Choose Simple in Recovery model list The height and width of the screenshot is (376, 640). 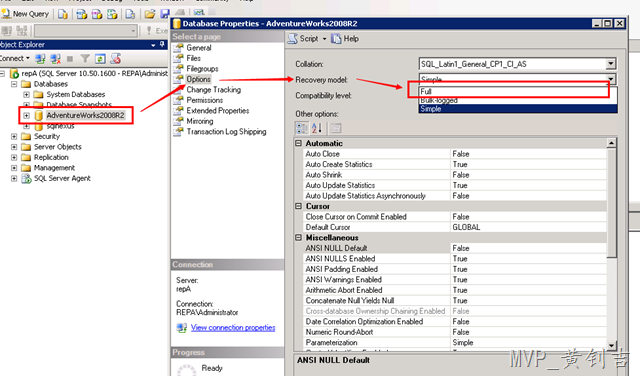click(x=518, y=109)
